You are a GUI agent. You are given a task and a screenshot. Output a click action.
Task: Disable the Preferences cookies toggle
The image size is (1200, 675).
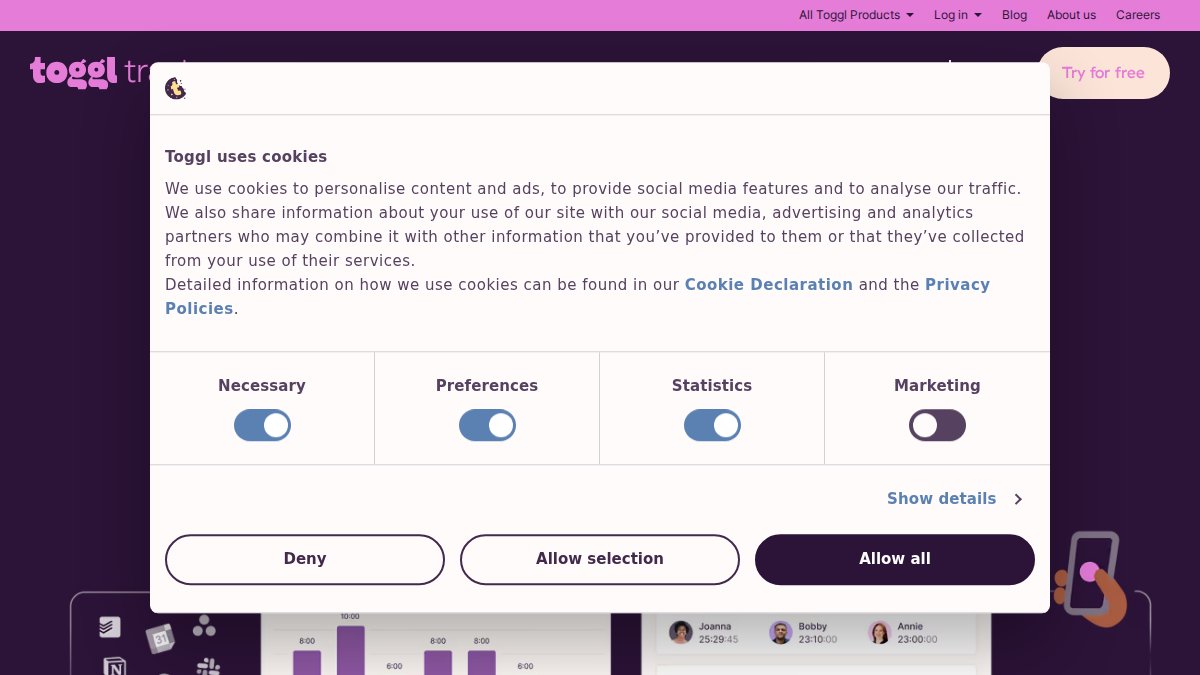tap(487, 425)
